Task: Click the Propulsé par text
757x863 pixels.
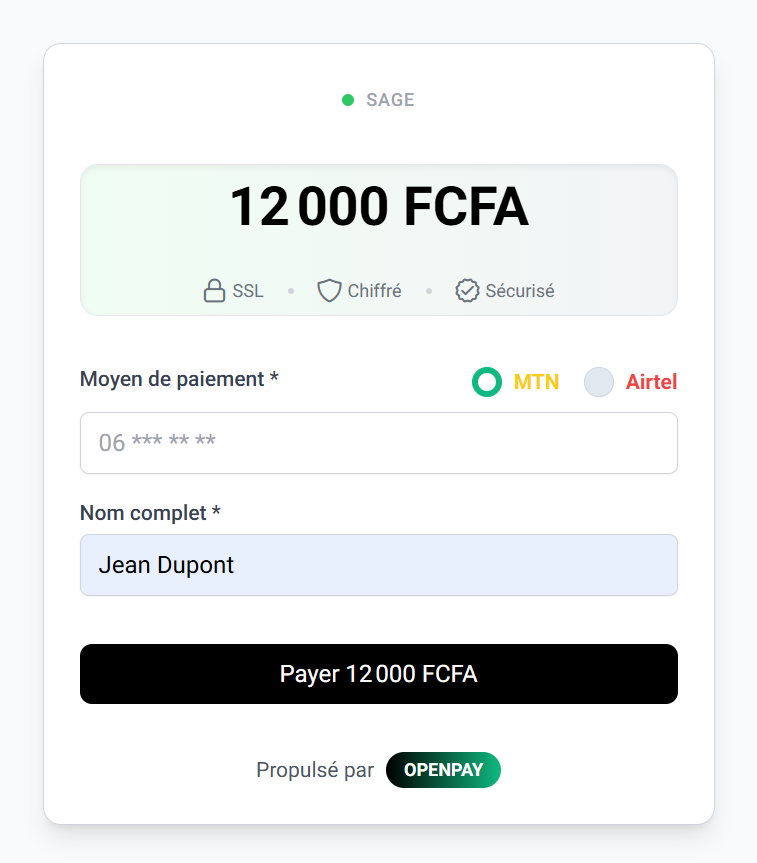Action: 315,770
